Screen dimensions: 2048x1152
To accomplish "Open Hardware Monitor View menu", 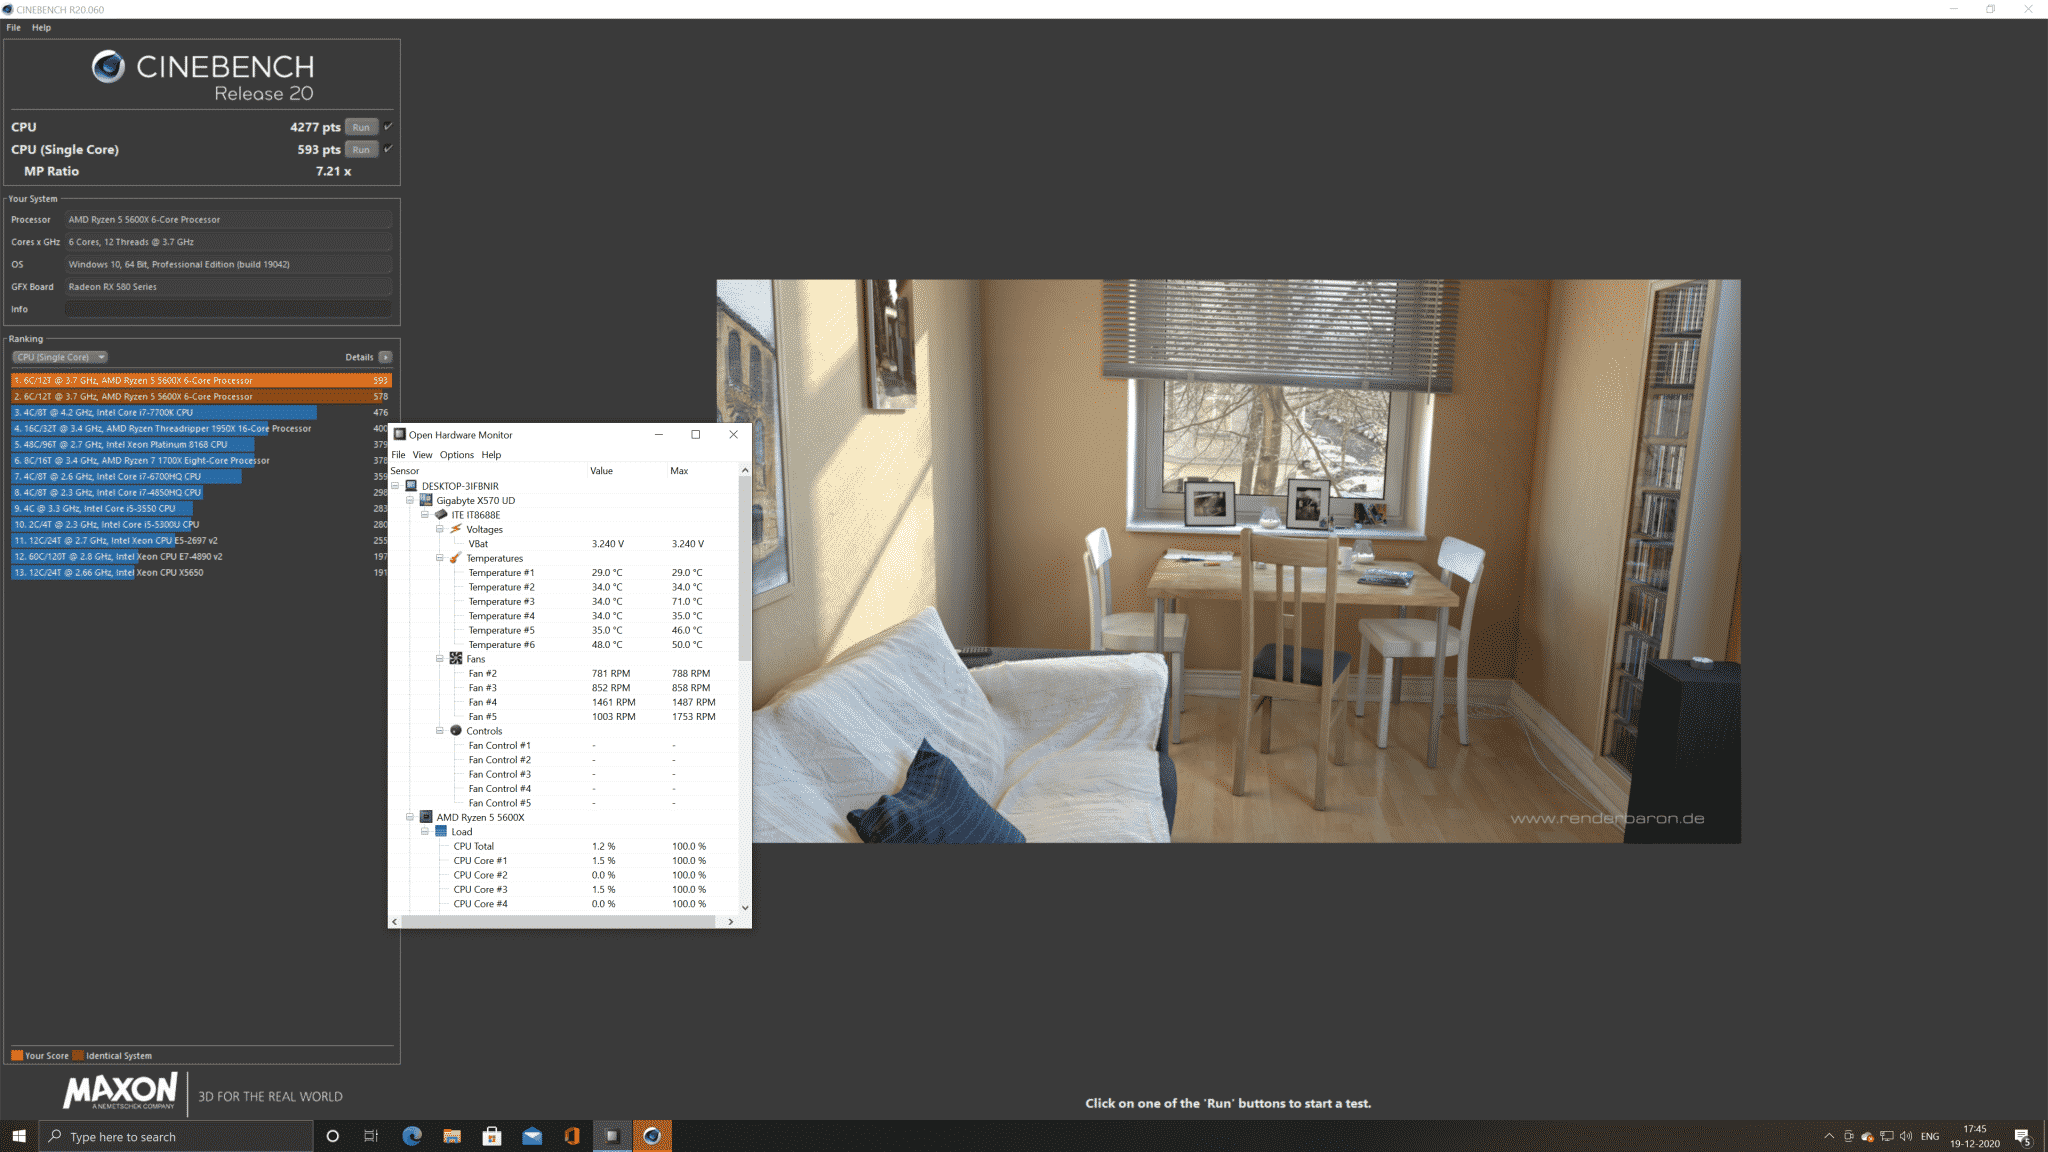I will pyautogui.click(x=423, y=455).
